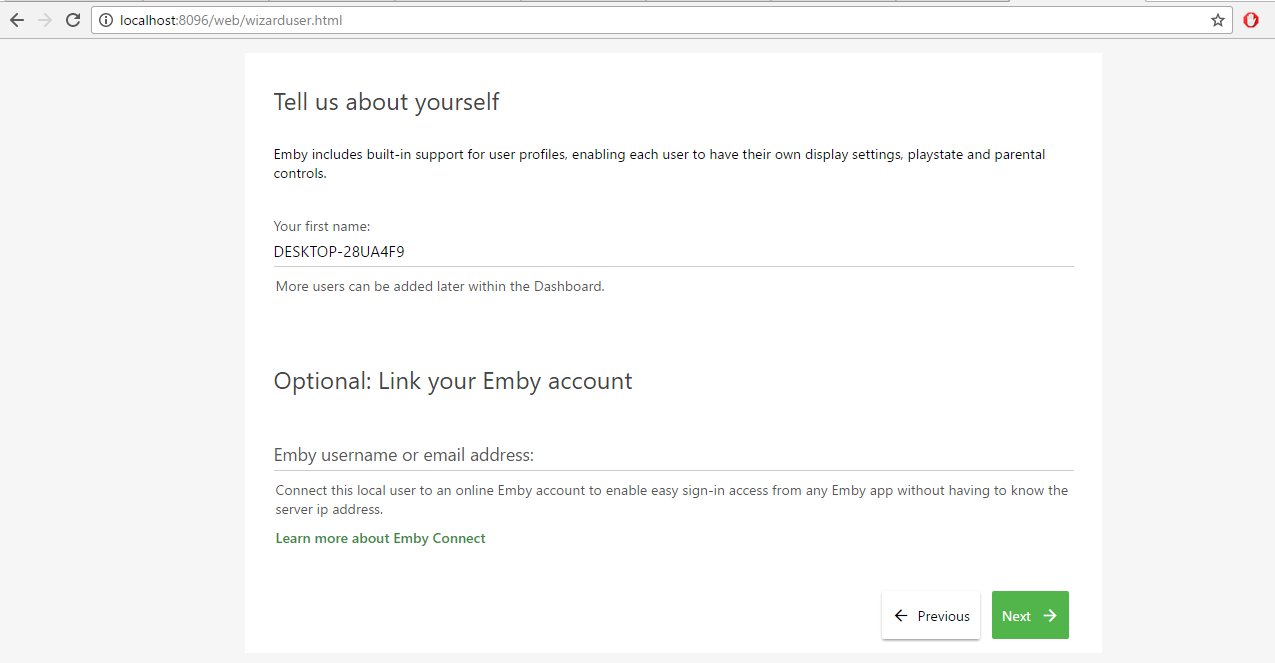1275x663 pixels.
Task: Click the site info icon in address bar
Action: 106,20
